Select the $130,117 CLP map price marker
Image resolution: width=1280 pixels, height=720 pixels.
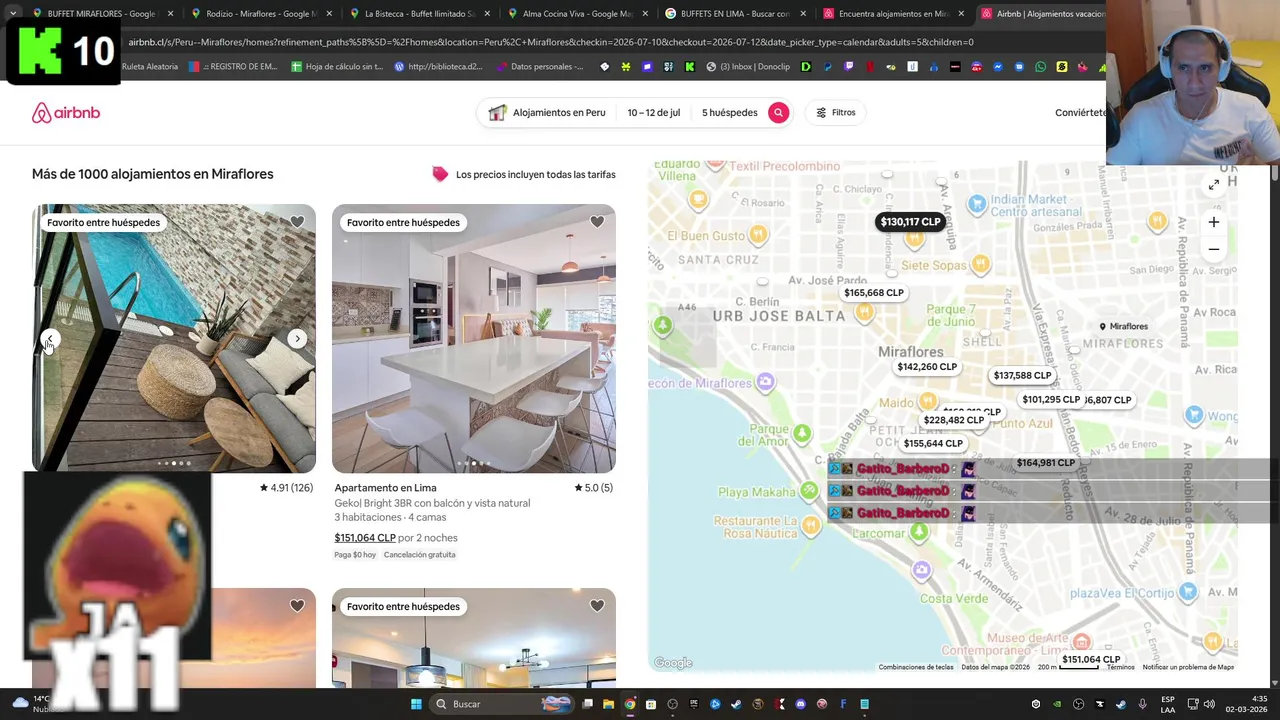tap(910, 222)
